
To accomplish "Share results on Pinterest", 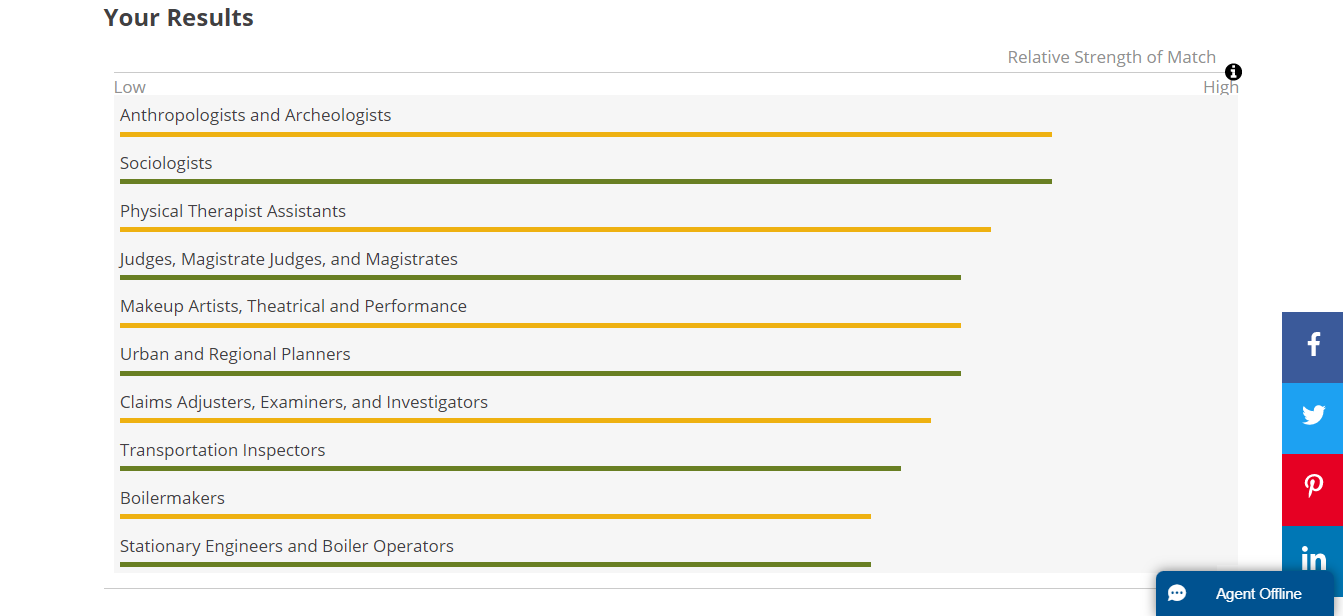I will point(1313,487).
